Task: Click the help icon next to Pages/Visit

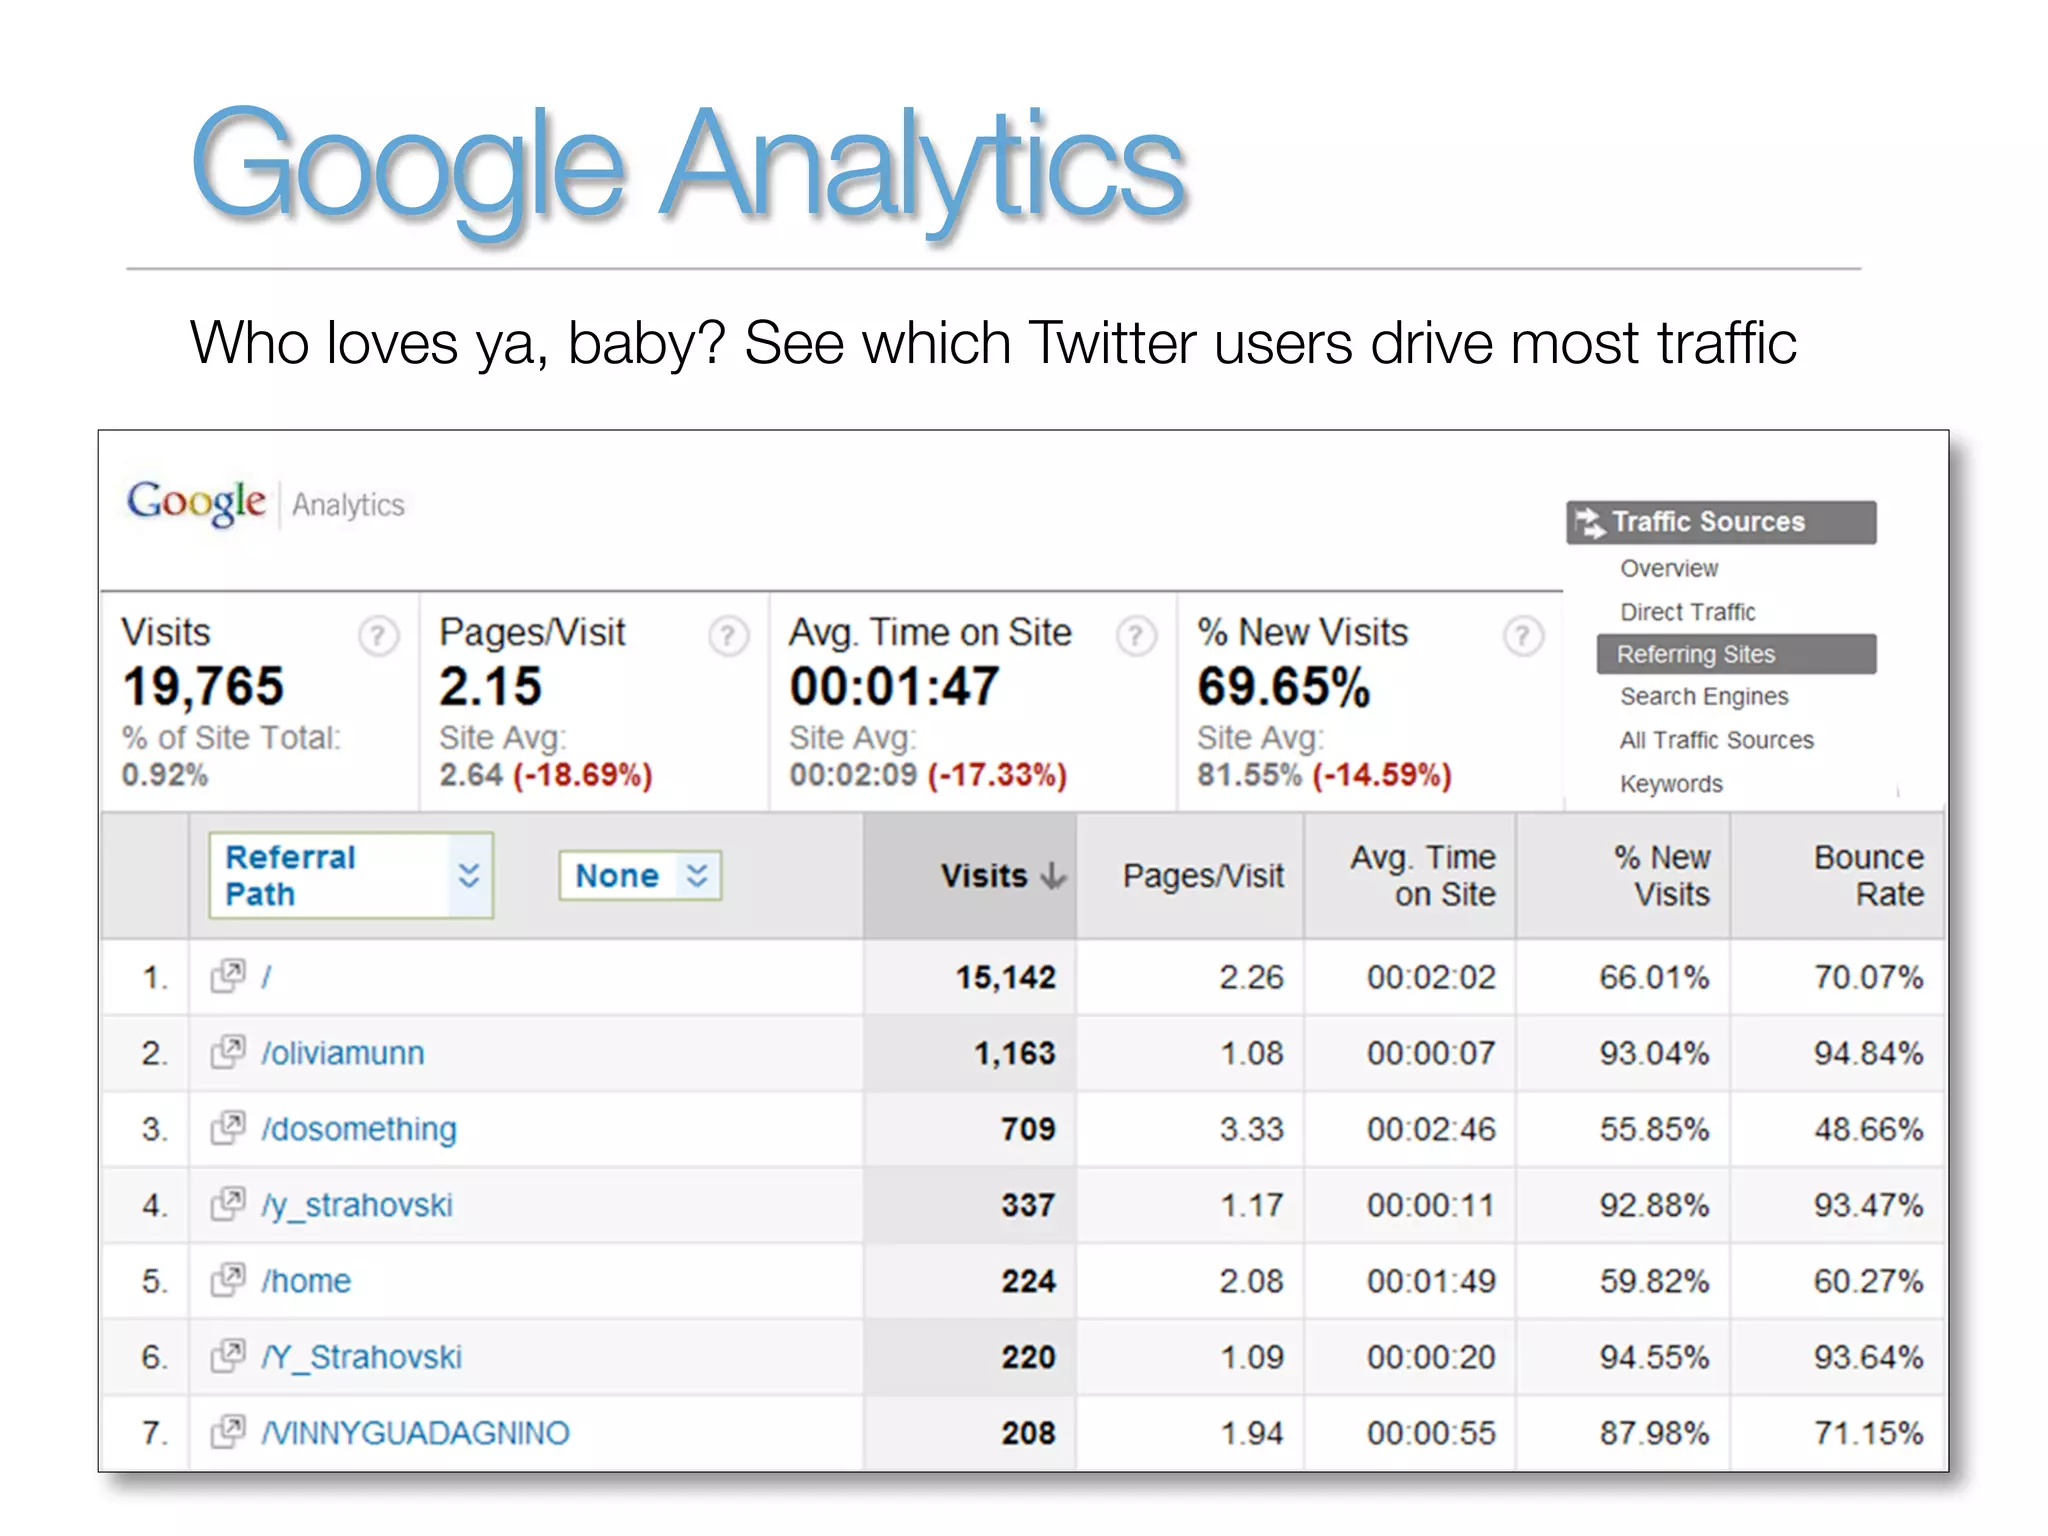Action: tap(729, 636)
